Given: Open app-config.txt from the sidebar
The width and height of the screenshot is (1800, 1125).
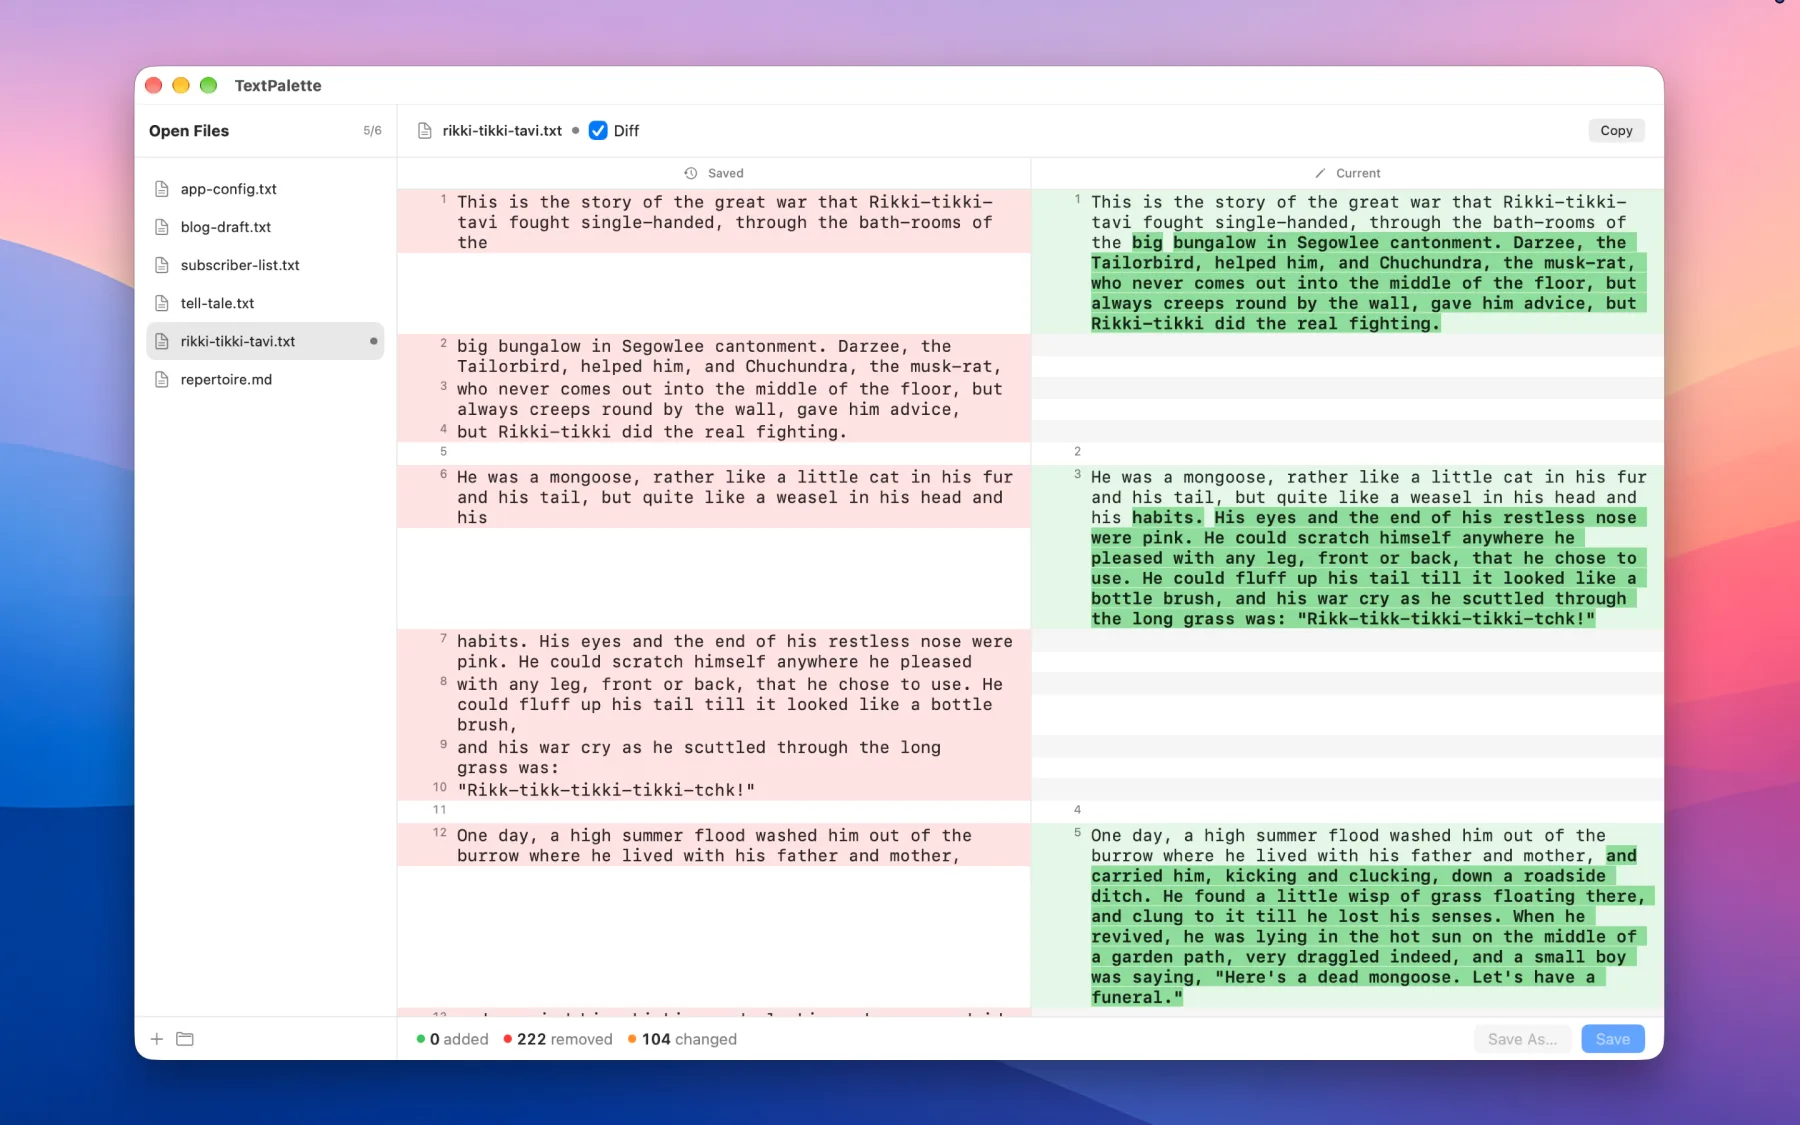Looking at the screenshot, I should point(265,189).
